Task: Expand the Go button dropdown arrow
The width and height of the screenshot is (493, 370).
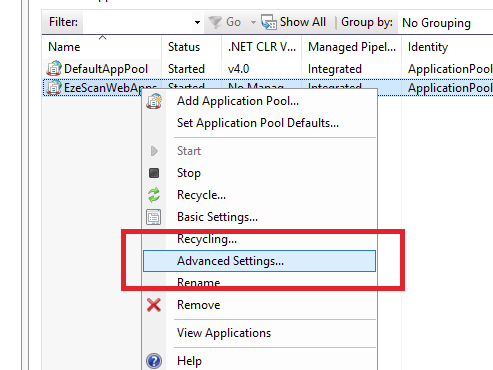Action: pos(253,22)
